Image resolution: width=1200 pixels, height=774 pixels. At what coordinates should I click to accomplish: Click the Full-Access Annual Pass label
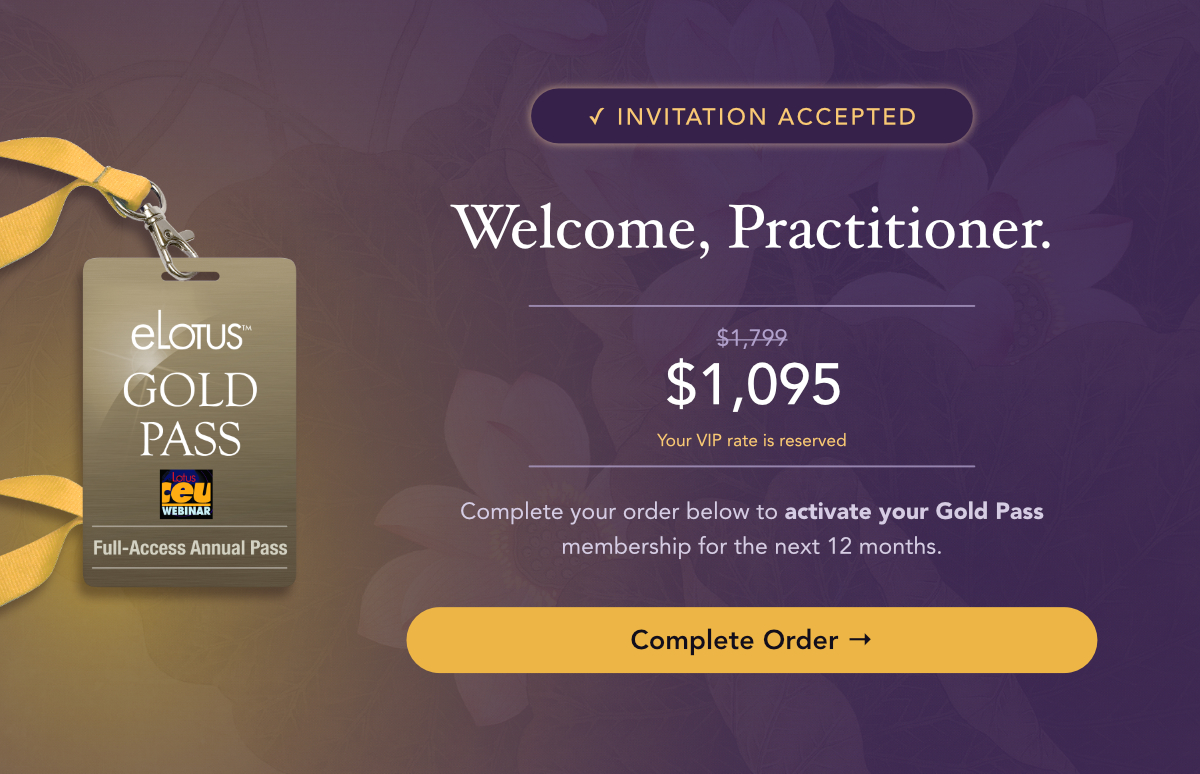click(x=190, y=548)
